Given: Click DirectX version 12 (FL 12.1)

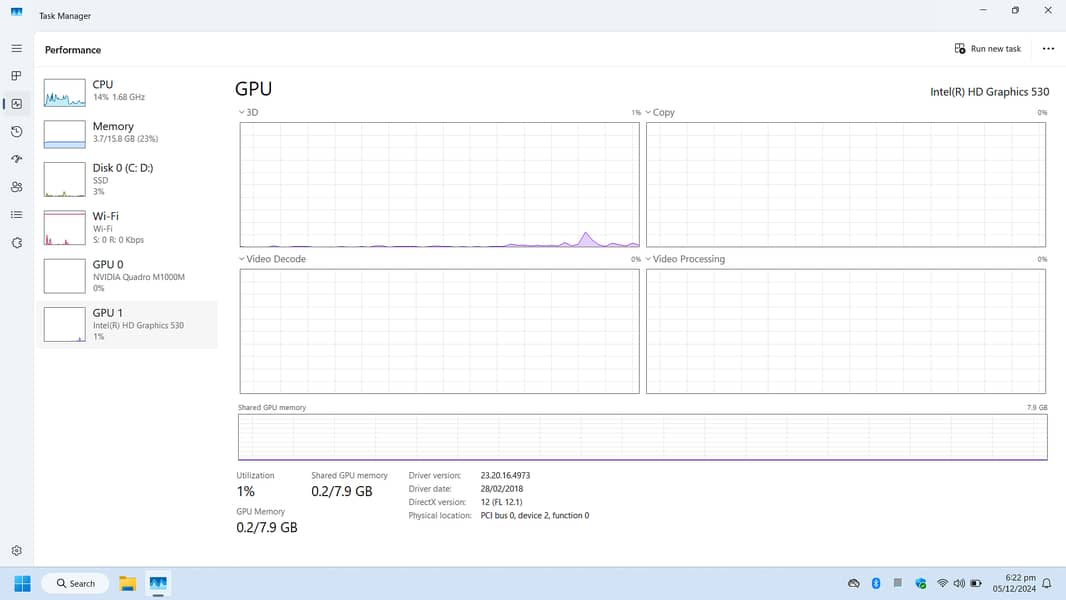Looking at the screenshot, I should tap(501, 502).
